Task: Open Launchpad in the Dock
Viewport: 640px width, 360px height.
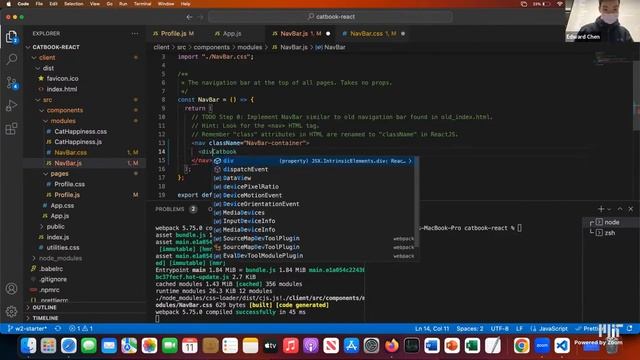Action: pyautogui.click(x=48, y=346)
